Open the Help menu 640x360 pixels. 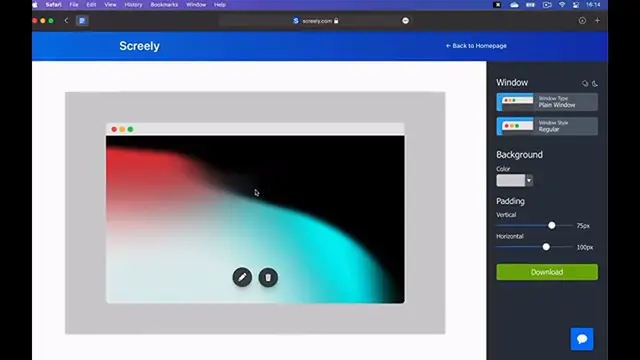click(220, 5)
